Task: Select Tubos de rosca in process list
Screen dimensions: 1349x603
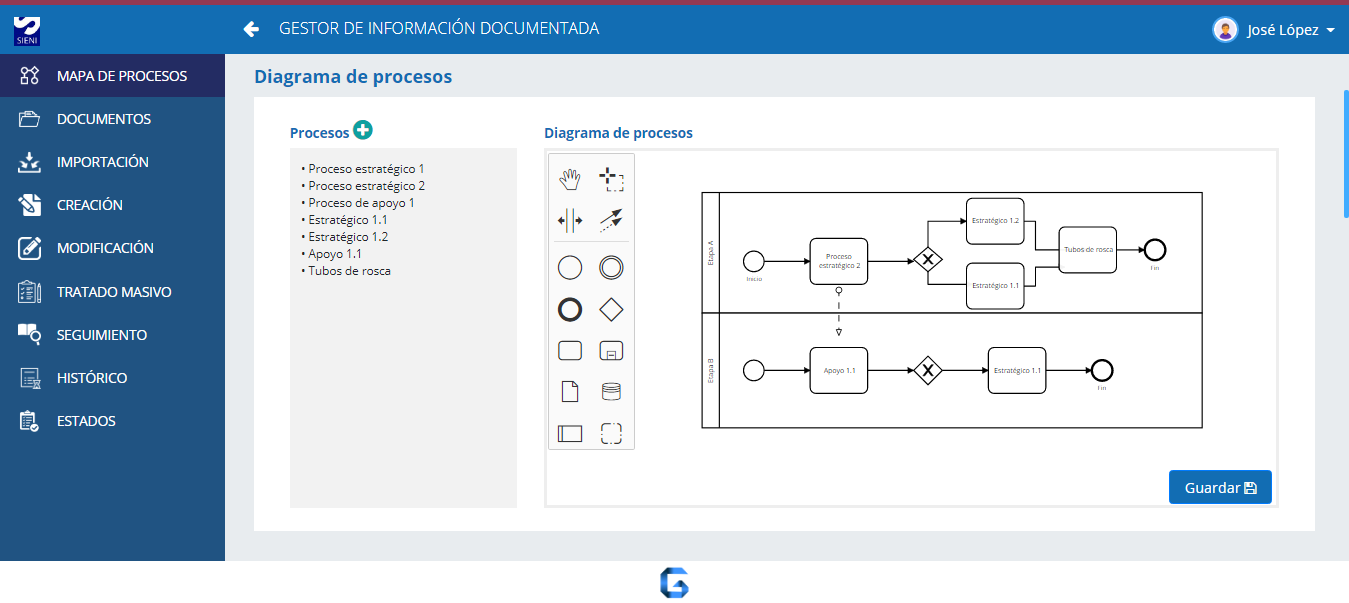Action: coord(349,271)
